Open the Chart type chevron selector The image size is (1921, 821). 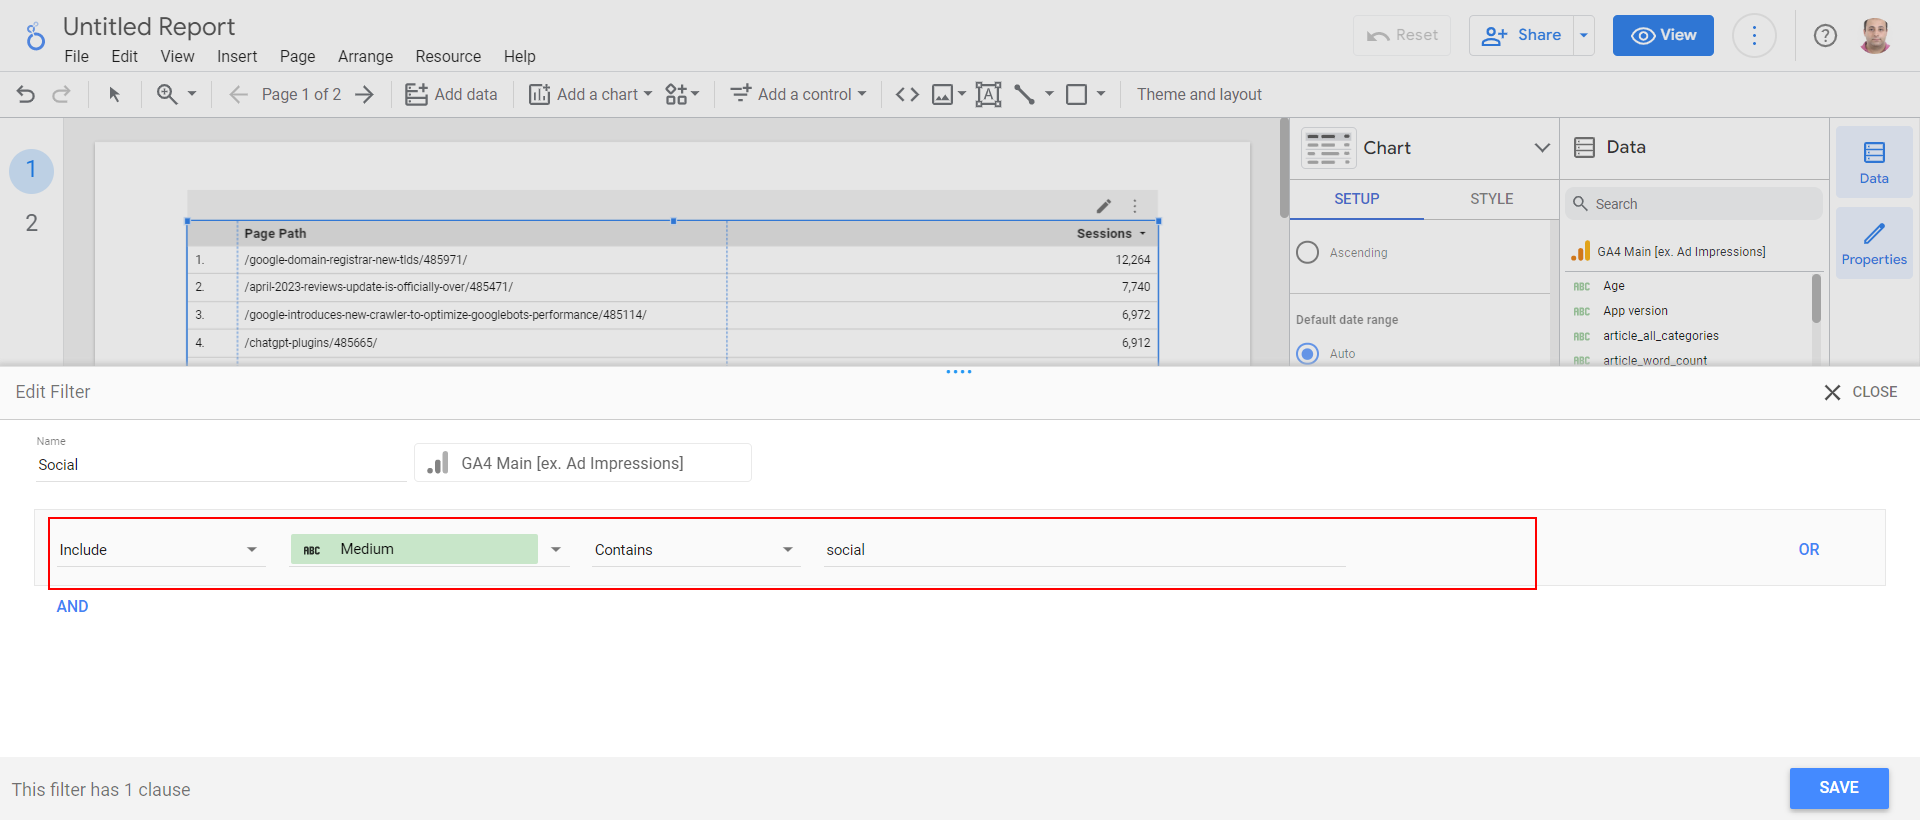pos(1542,148)
